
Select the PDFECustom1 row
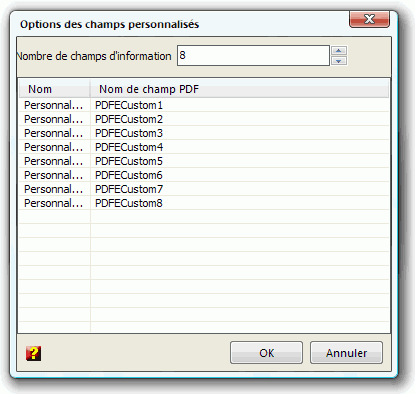204,105
